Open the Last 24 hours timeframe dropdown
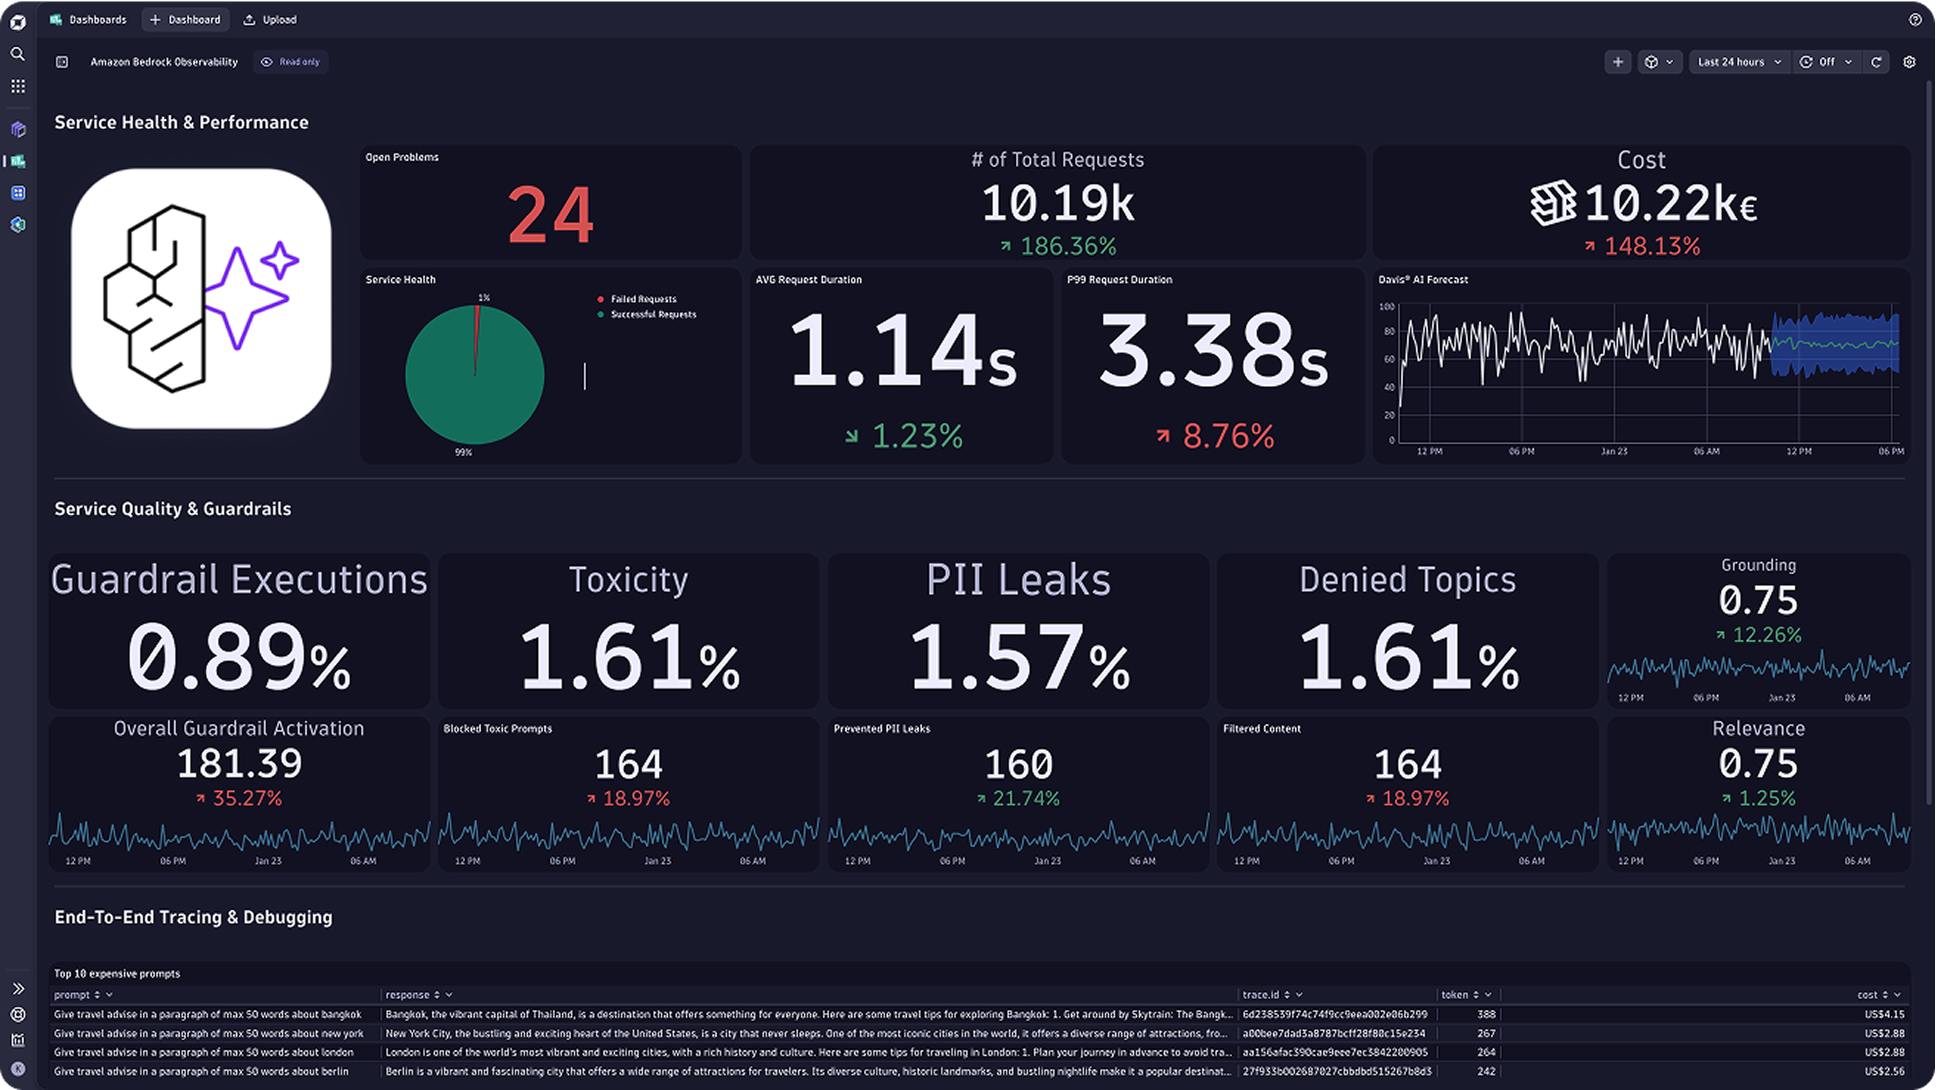Viewport: 1936px width, 1090px height. [1739, 61]
